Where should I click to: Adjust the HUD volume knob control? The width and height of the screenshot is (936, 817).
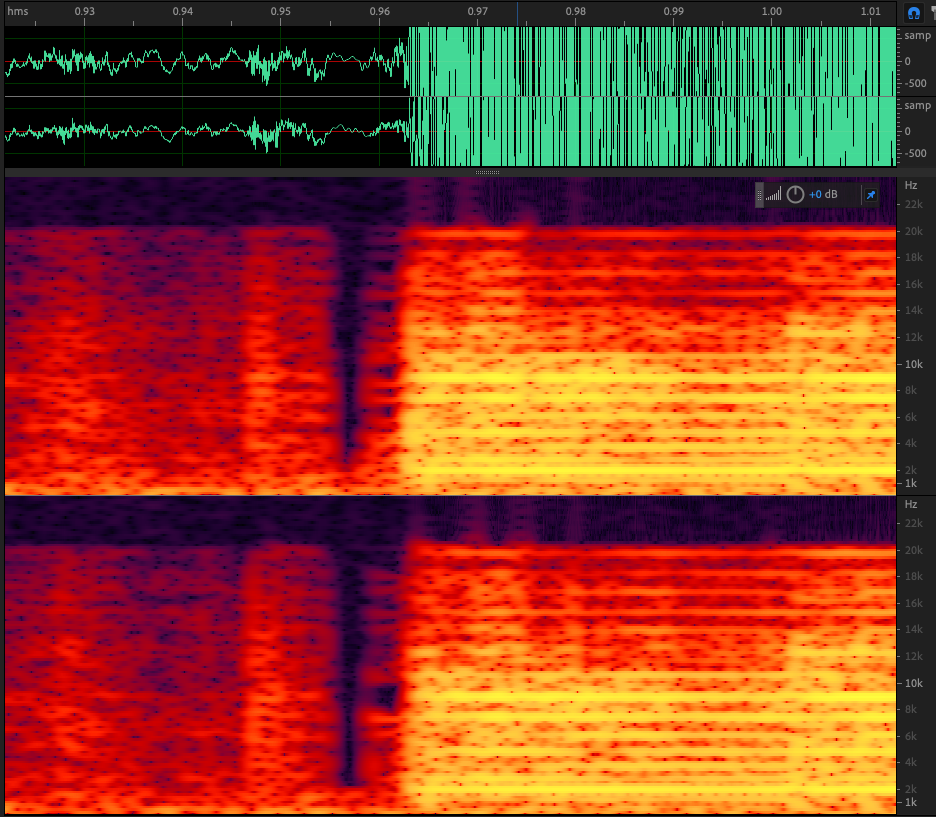[795, 194]
